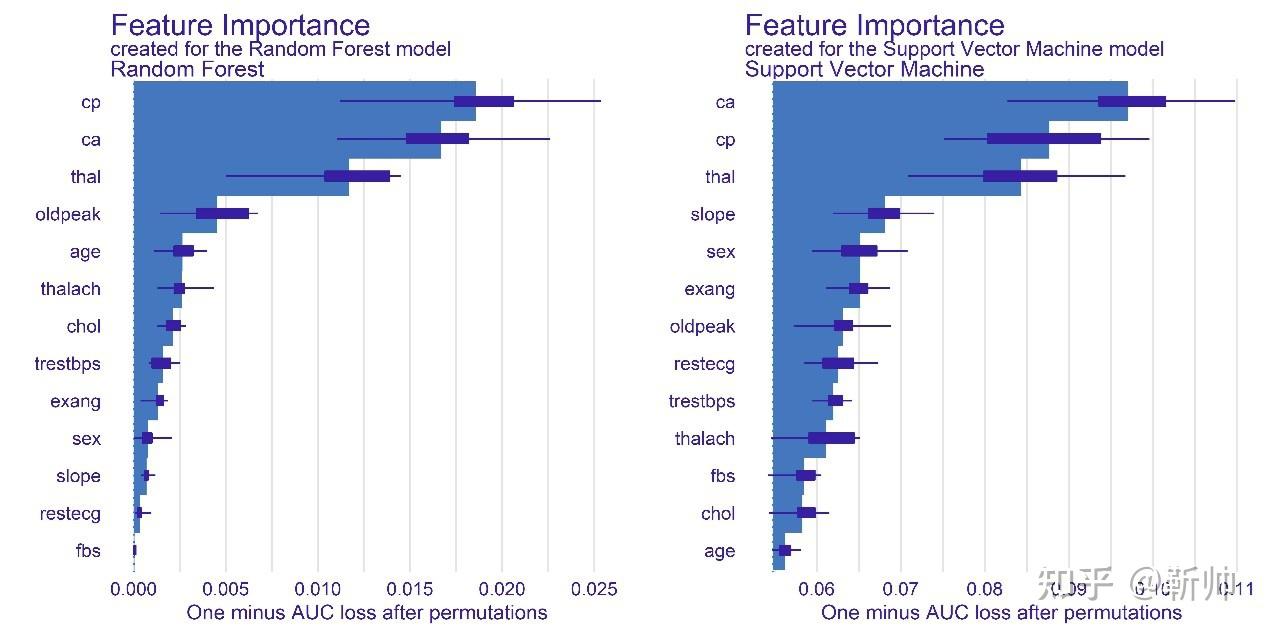The height and width of the screenshot is (634, 1269).
Task: Click the cp label in Random Forest chart
Action: (91, 102)
